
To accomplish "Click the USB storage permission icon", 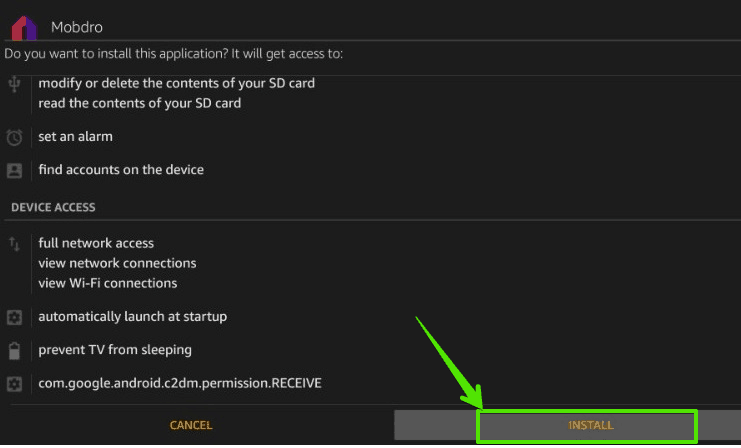I will click(14, 84).
